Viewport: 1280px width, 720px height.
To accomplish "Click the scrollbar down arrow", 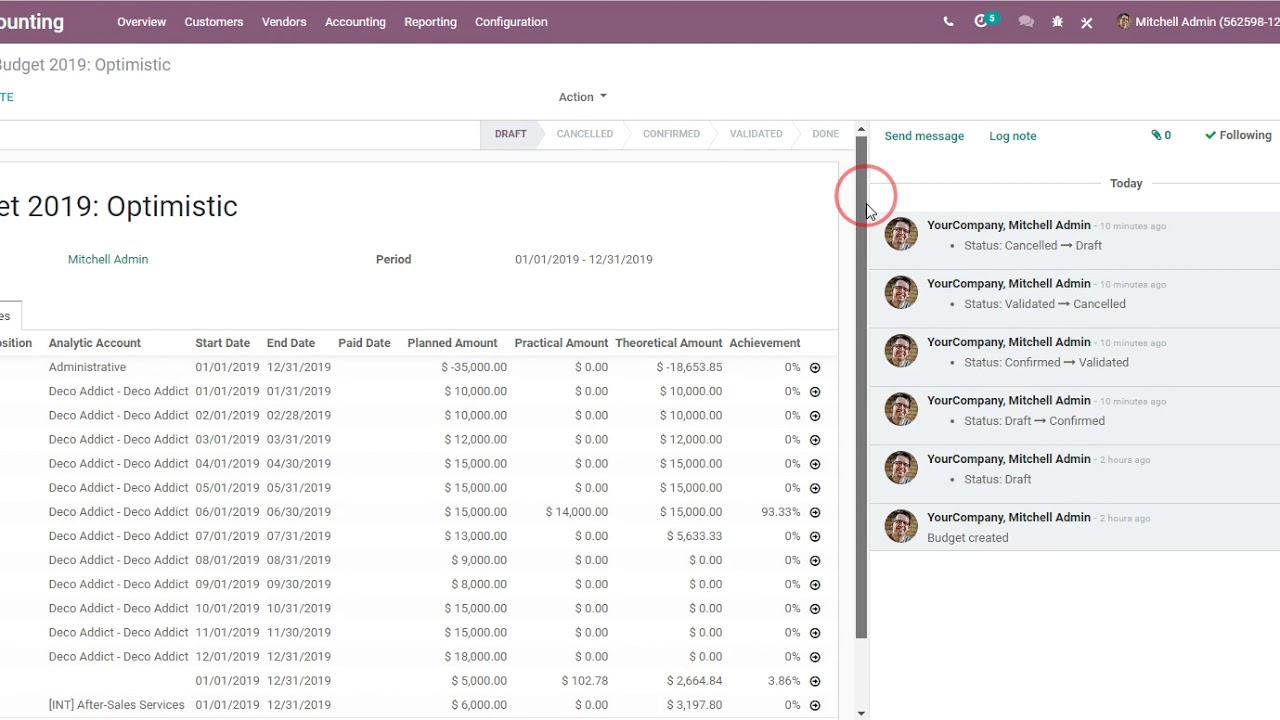I will click(x=861, y=713).
